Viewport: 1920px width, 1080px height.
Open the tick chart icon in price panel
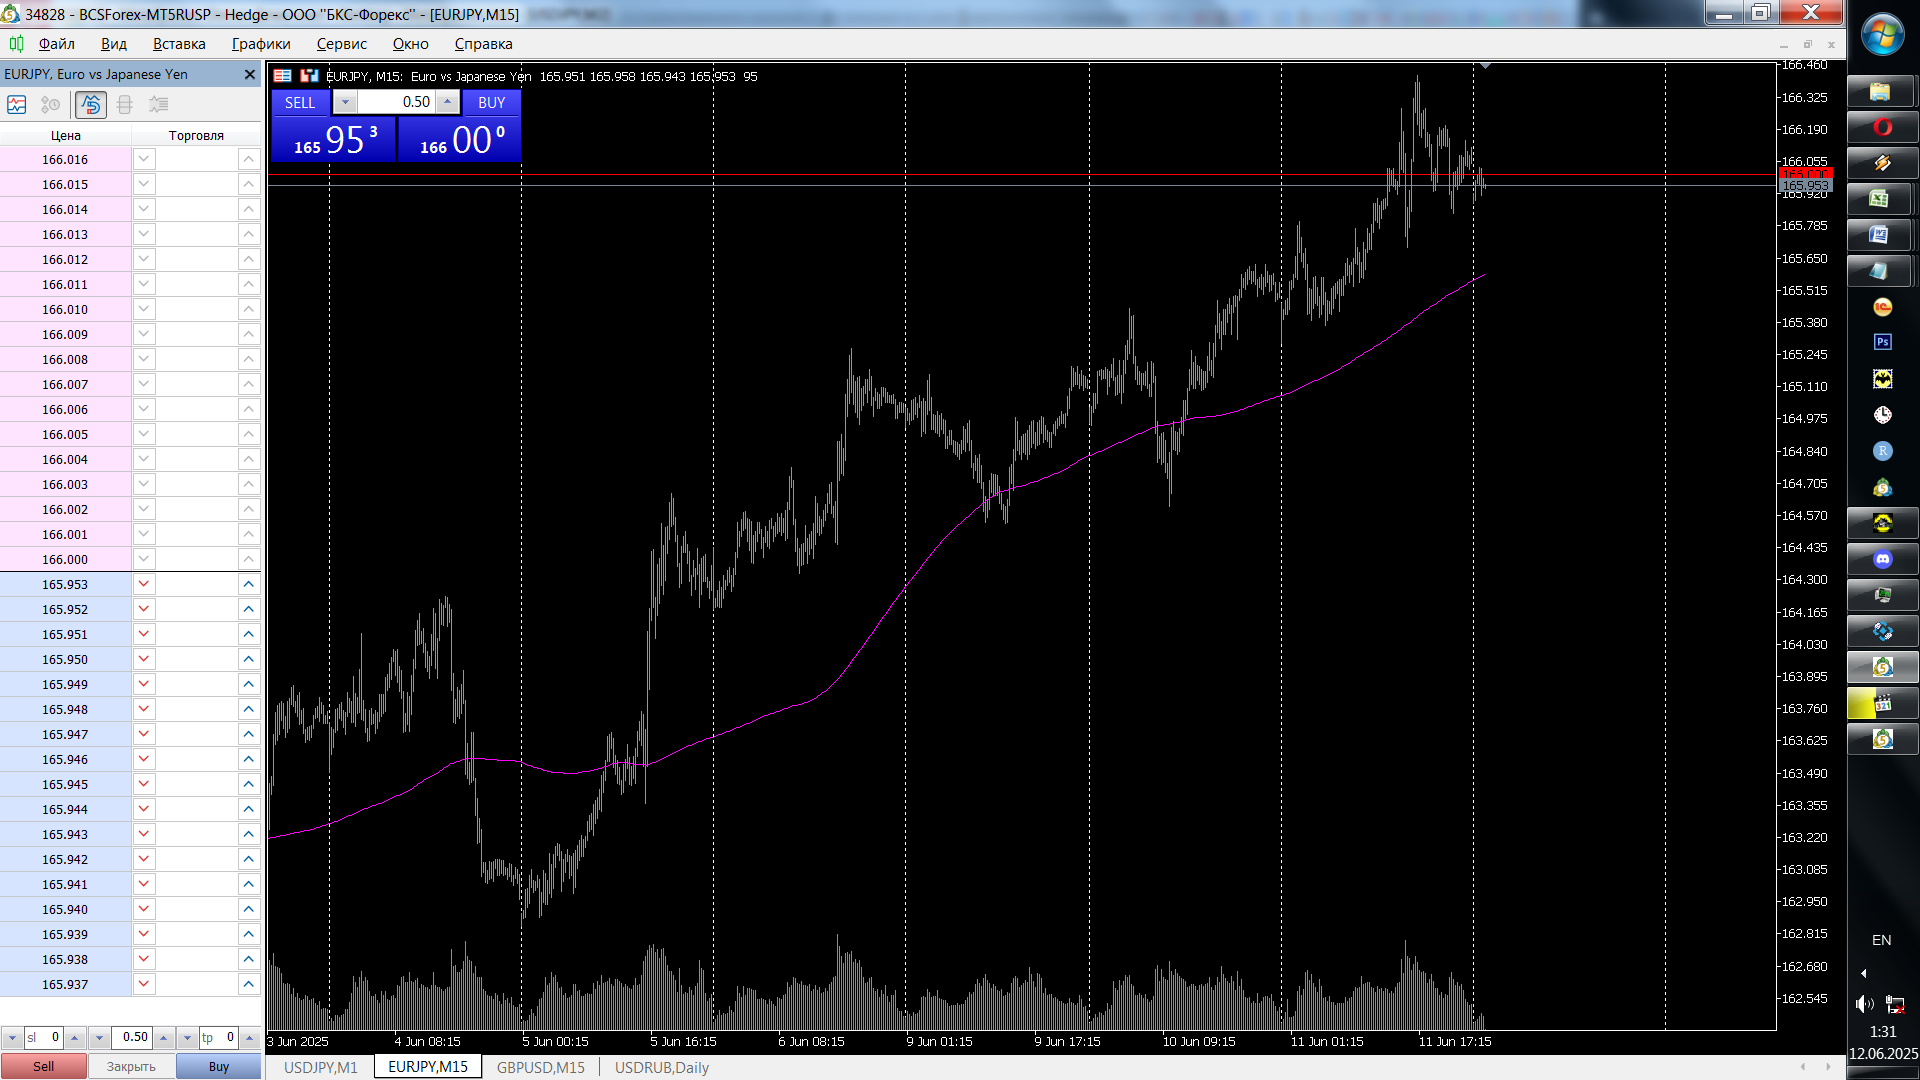click(x=17, y=104)
